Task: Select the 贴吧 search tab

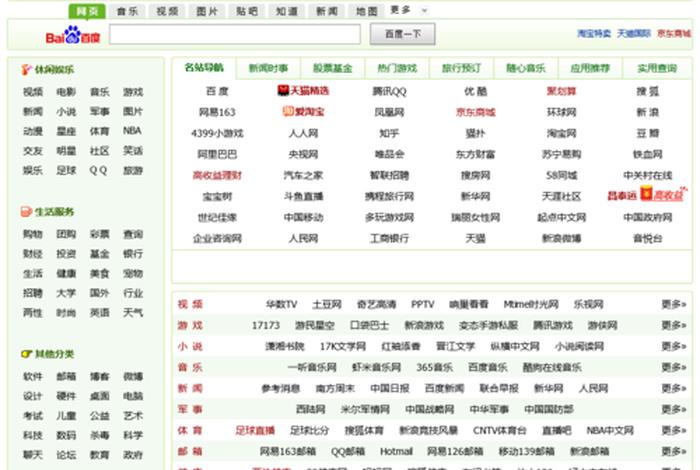Action: (247, 12)
